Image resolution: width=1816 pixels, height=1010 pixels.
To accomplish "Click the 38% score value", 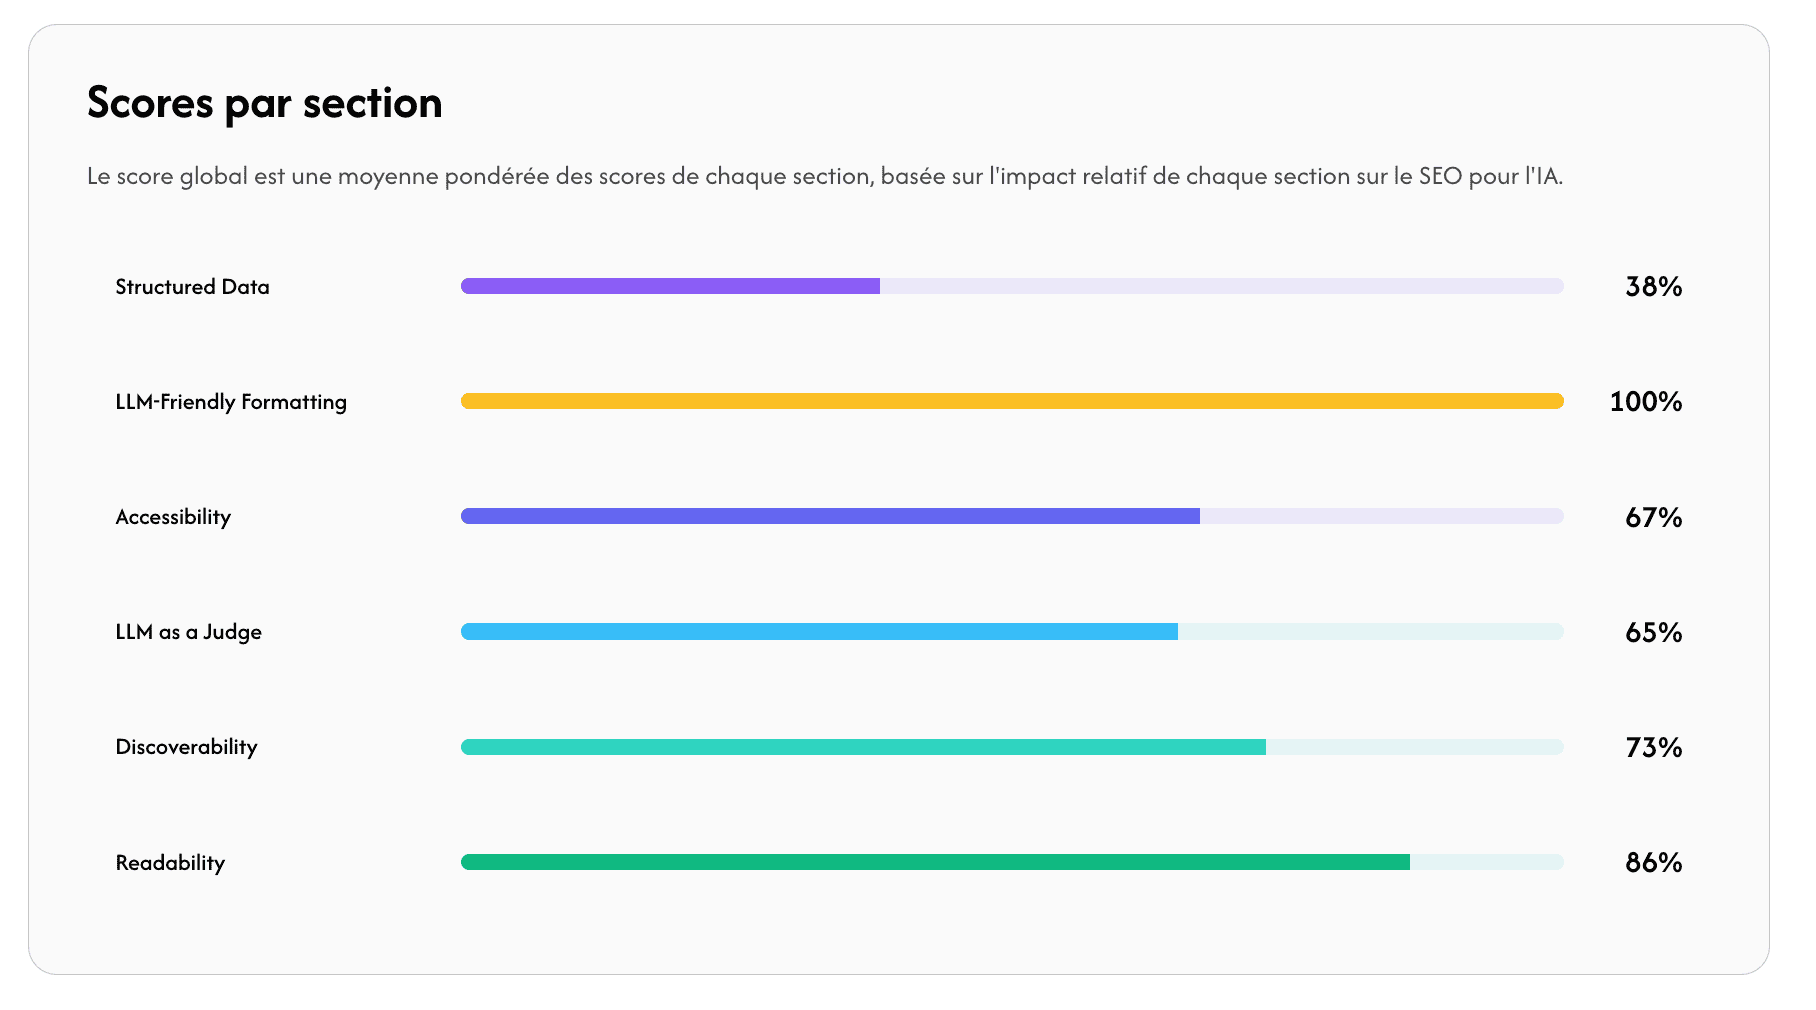I will (1653, 287).
